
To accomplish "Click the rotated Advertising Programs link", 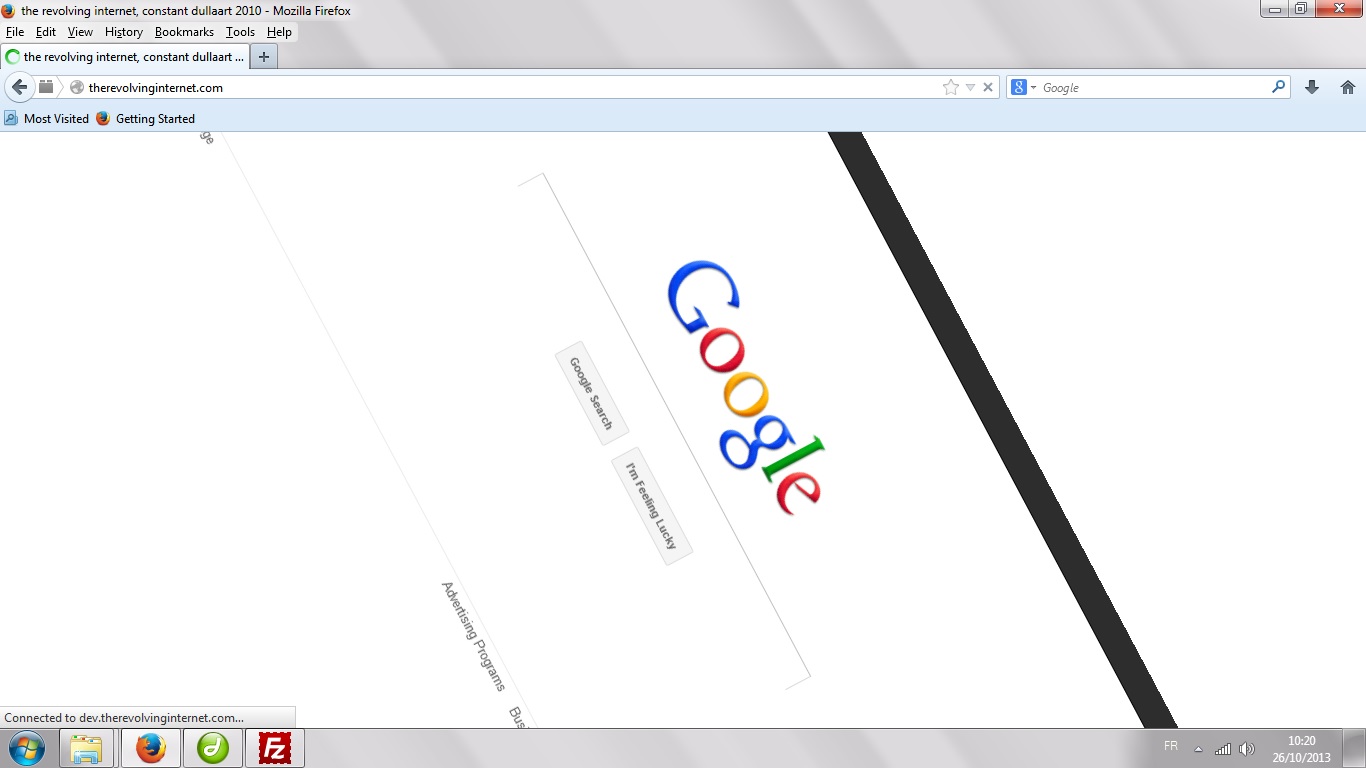I will tap(474, 636).
